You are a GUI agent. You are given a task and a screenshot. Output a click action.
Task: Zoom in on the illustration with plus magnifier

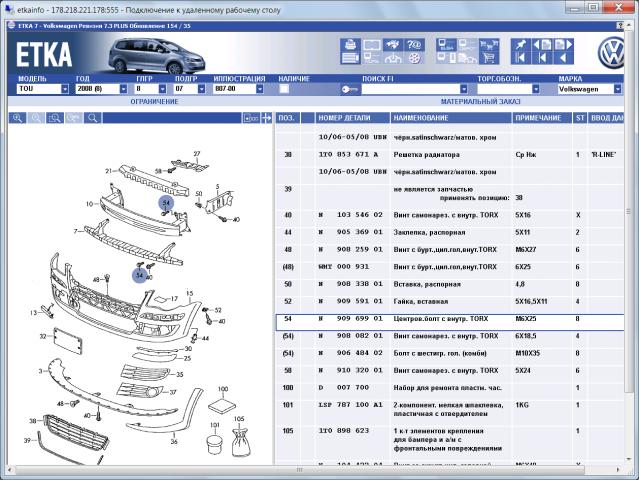coord(18,118)
